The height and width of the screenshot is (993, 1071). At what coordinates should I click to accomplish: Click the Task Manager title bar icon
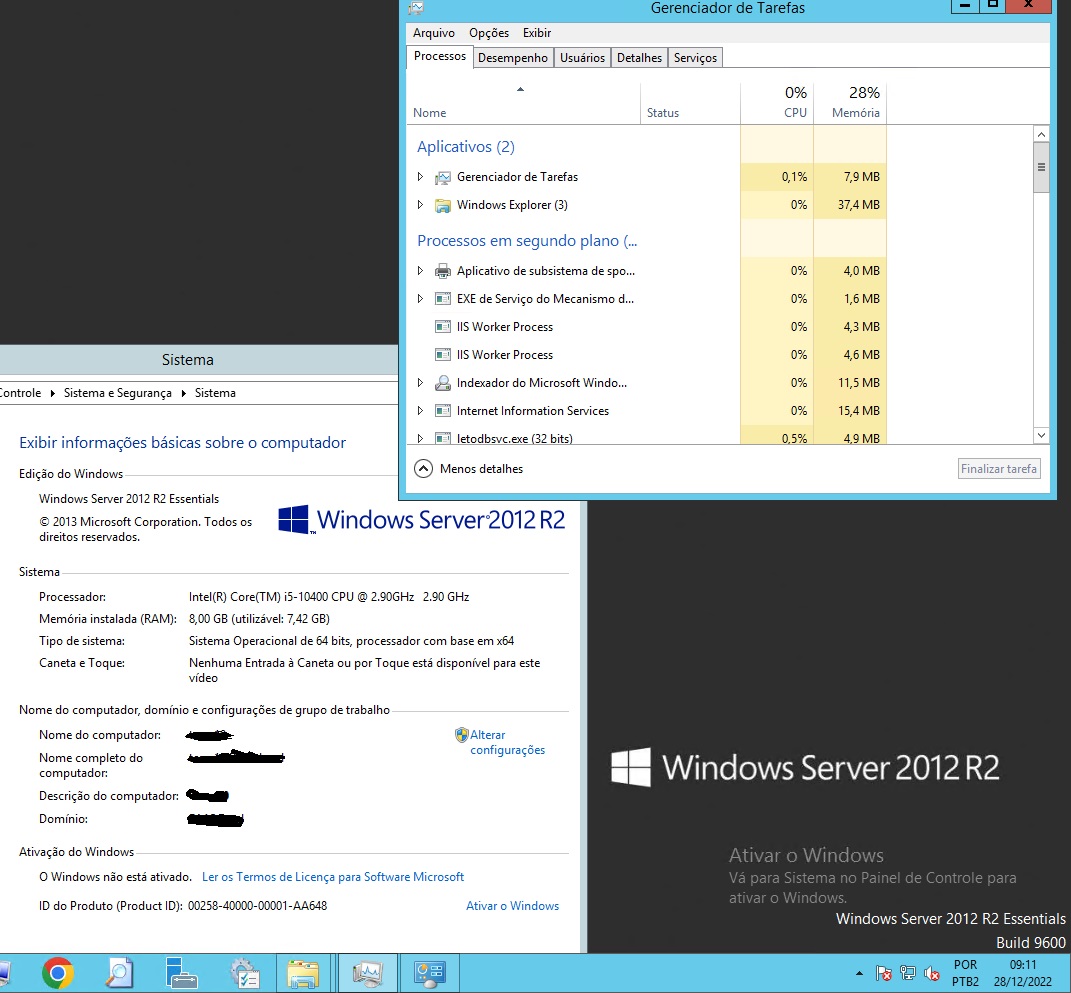click(416, 8)
